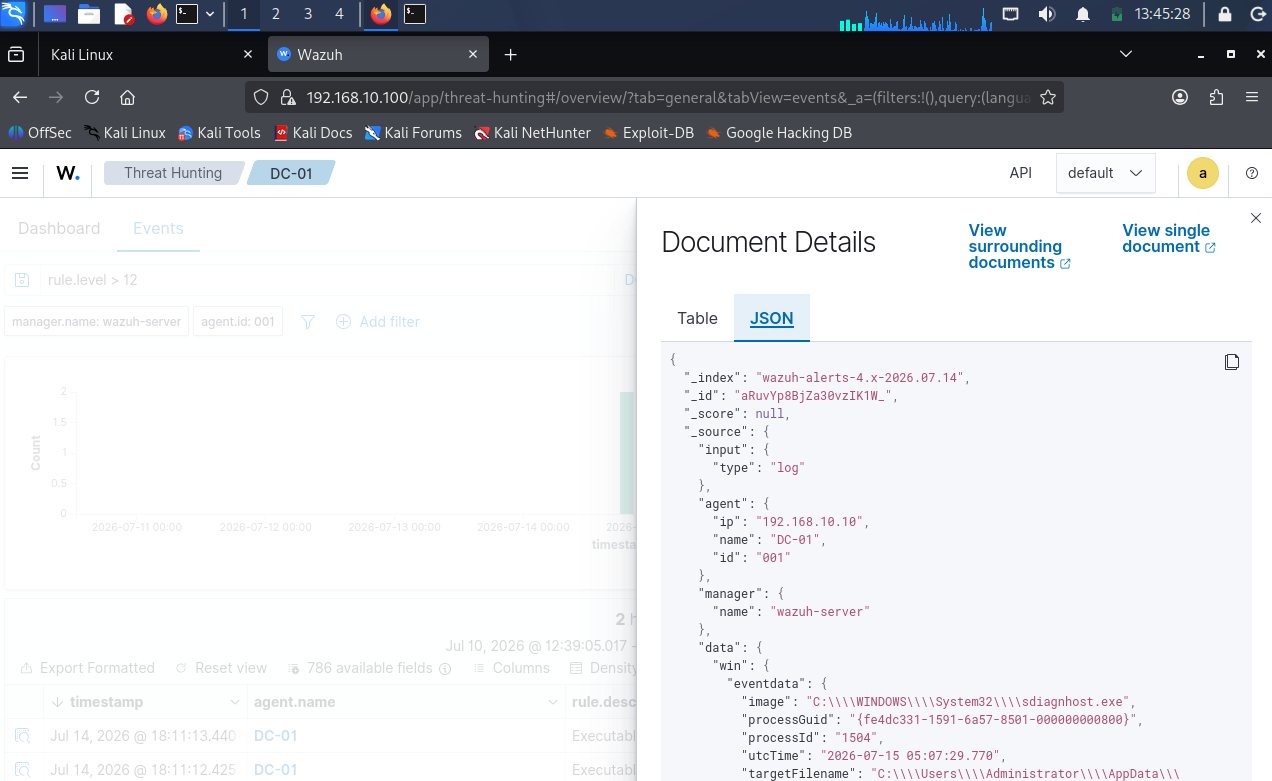Expand the terminal launcher dropdown arrow
Image resolution: width=1272 pixels, height=781 pixels.
[210, 14]
